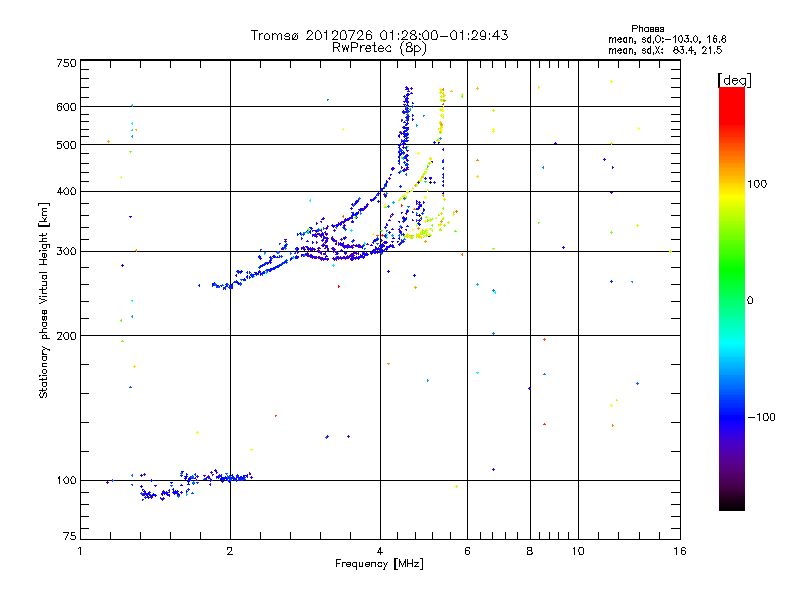The image size is (800, 600).
Task: Click the subtitle 'RwPretec (8p)'
Action: click(x=379, y=48)
